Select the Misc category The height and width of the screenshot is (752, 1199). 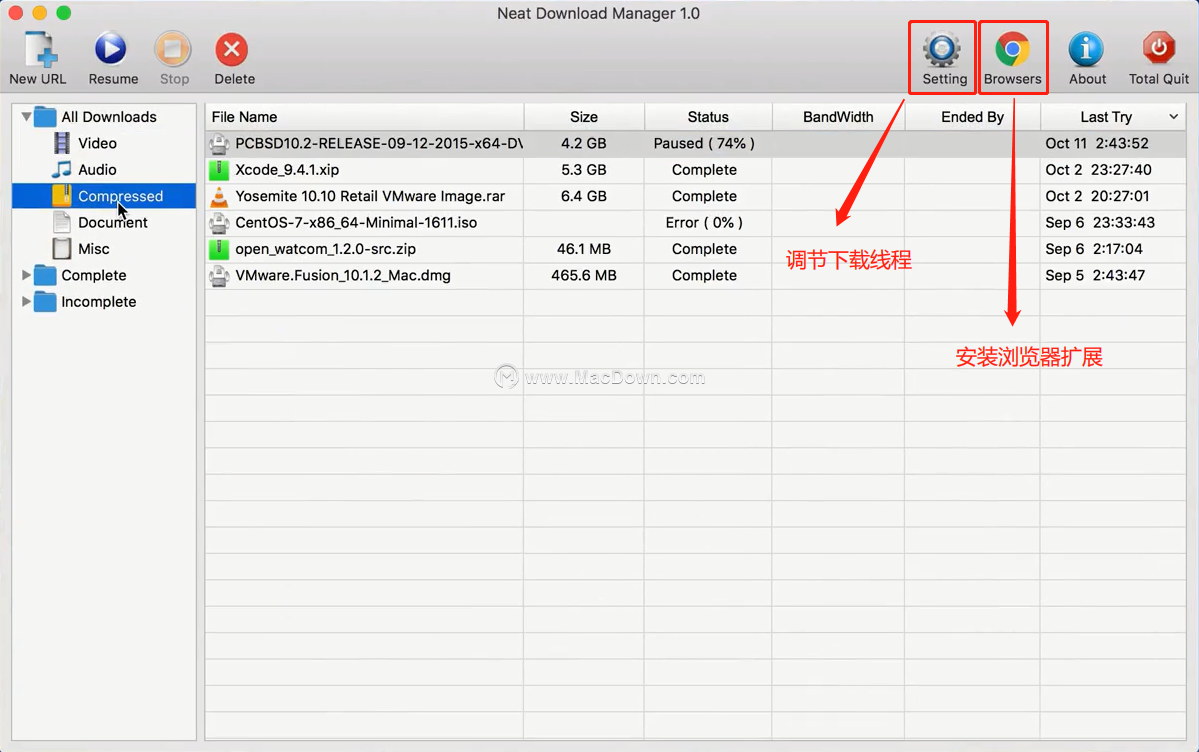[93, 249]
